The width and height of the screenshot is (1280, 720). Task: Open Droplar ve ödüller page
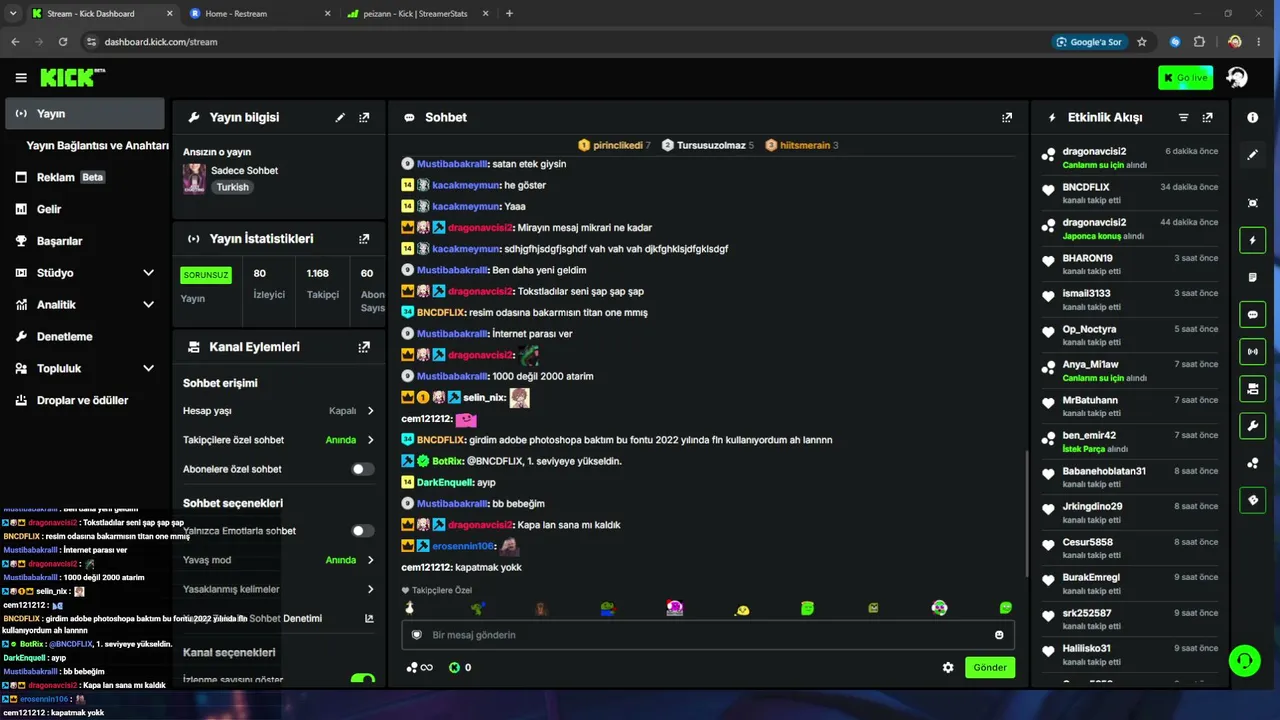click(85, 400)
